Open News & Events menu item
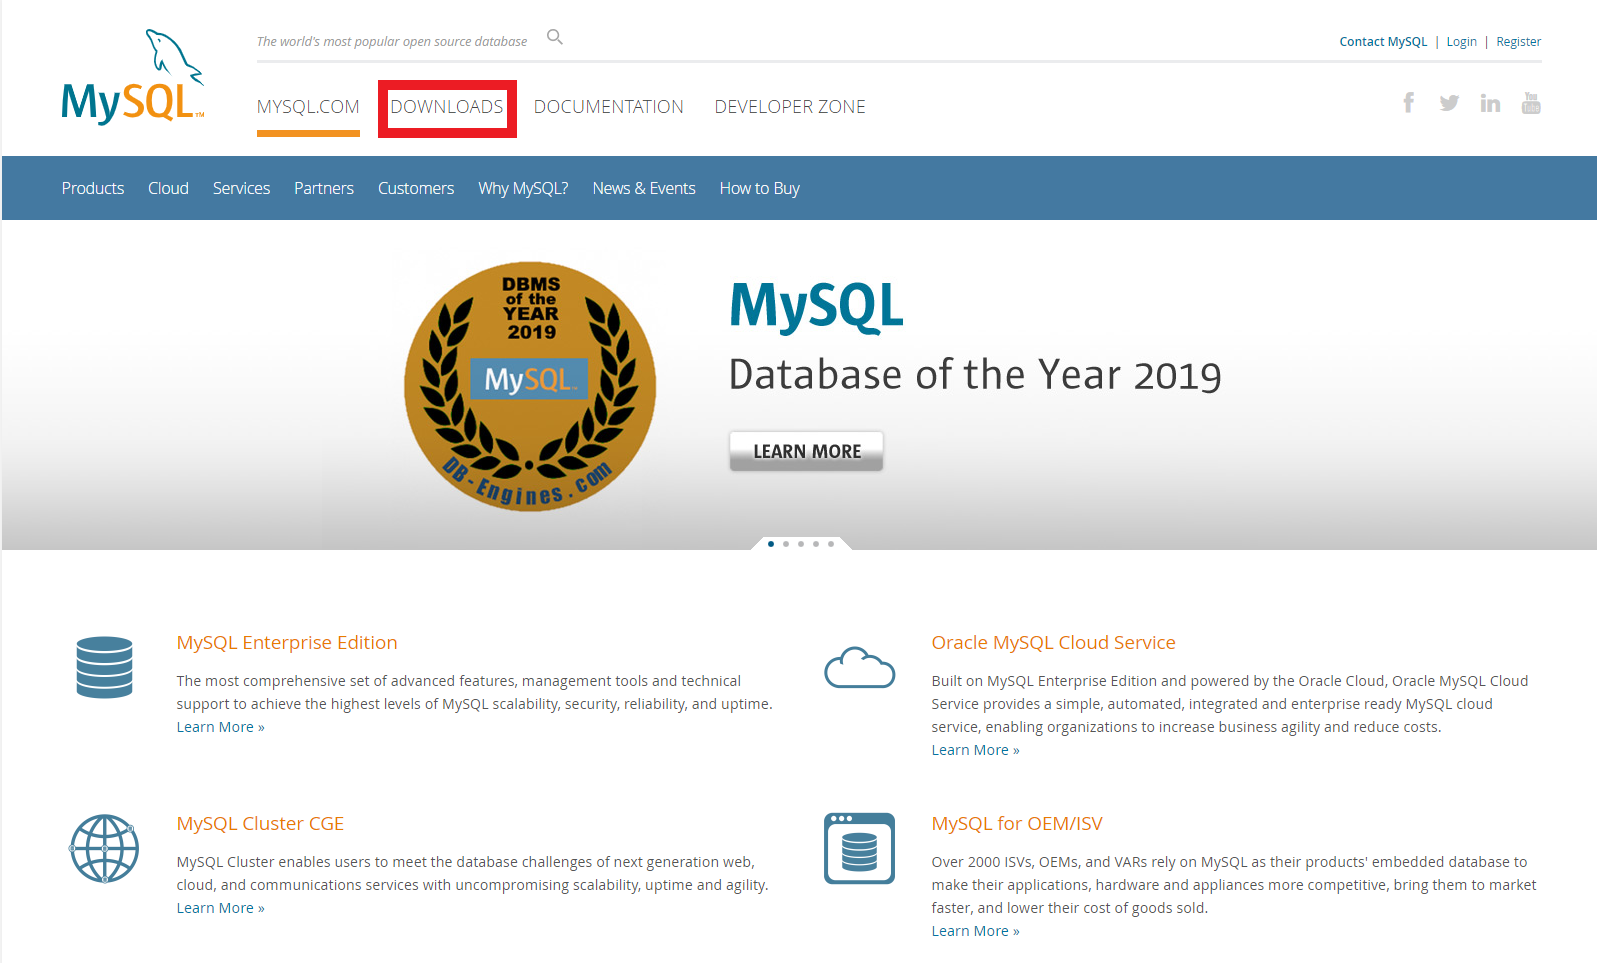The width and height of the screenshot is (1597, 963). (x=644, y=188)
